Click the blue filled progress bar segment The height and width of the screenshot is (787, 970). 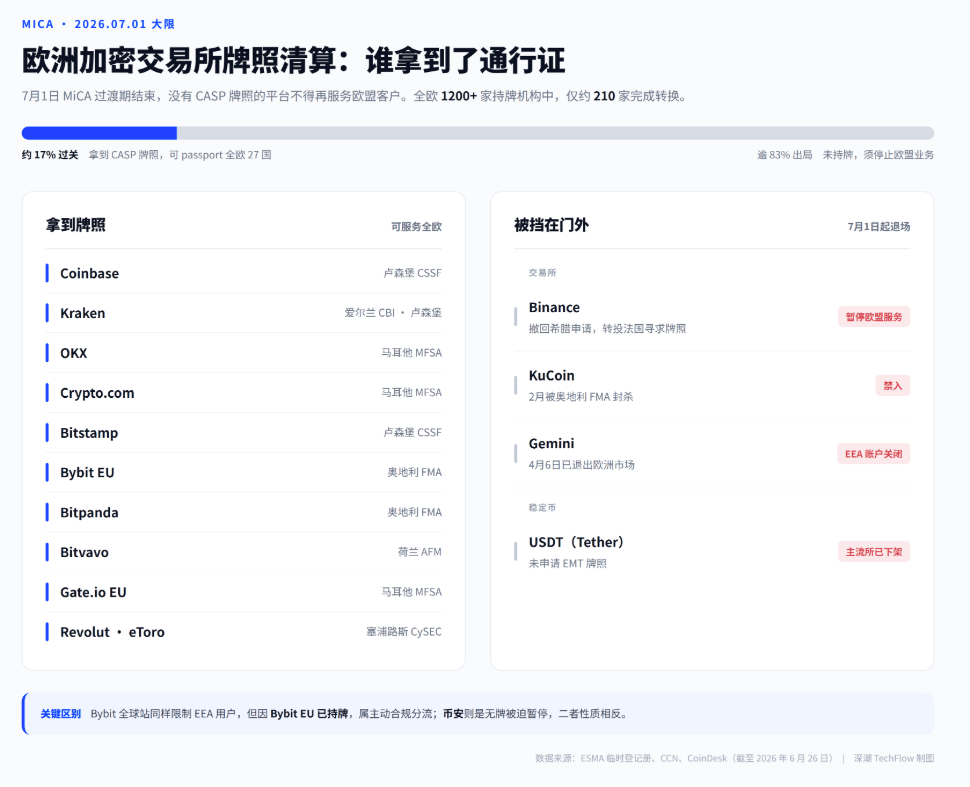click(x=99, y=133)
